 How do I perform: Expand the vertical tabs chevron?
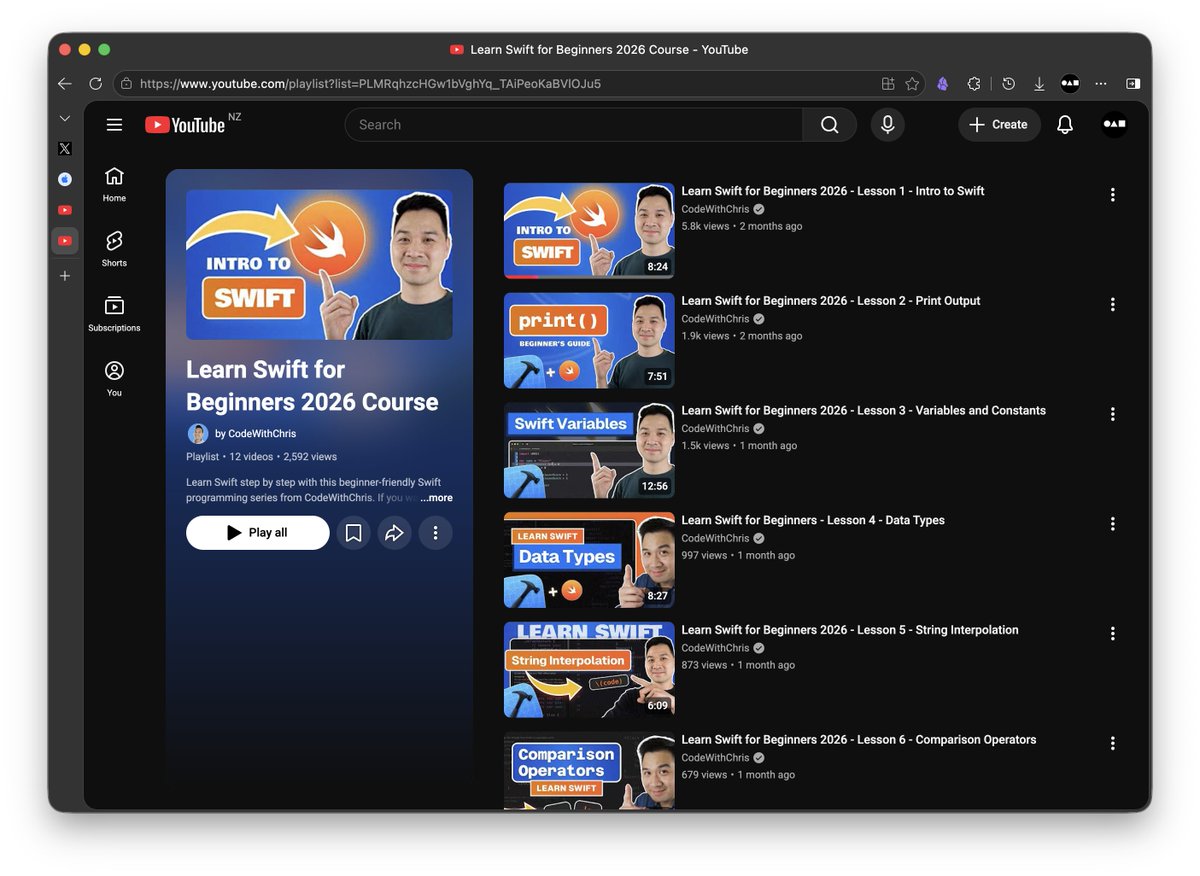tap(65, 118)
